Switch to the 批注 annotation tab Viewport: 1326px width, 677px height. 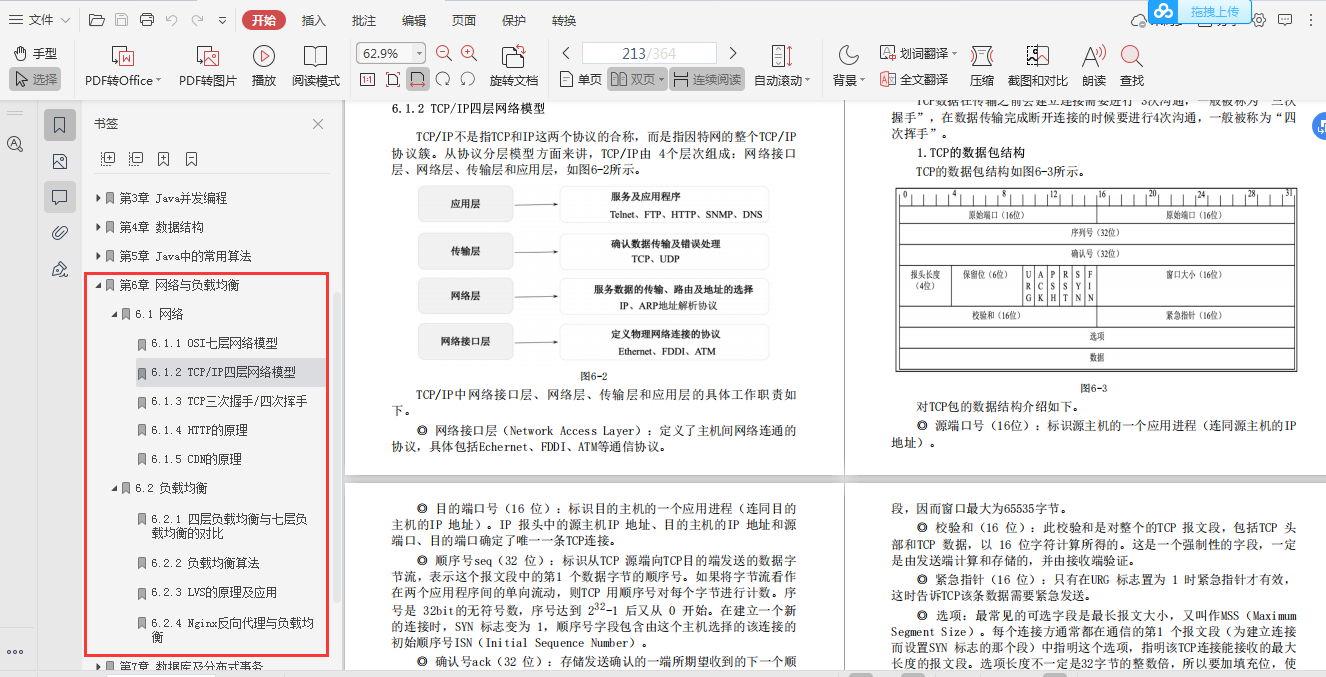click(x=363, y=19)
